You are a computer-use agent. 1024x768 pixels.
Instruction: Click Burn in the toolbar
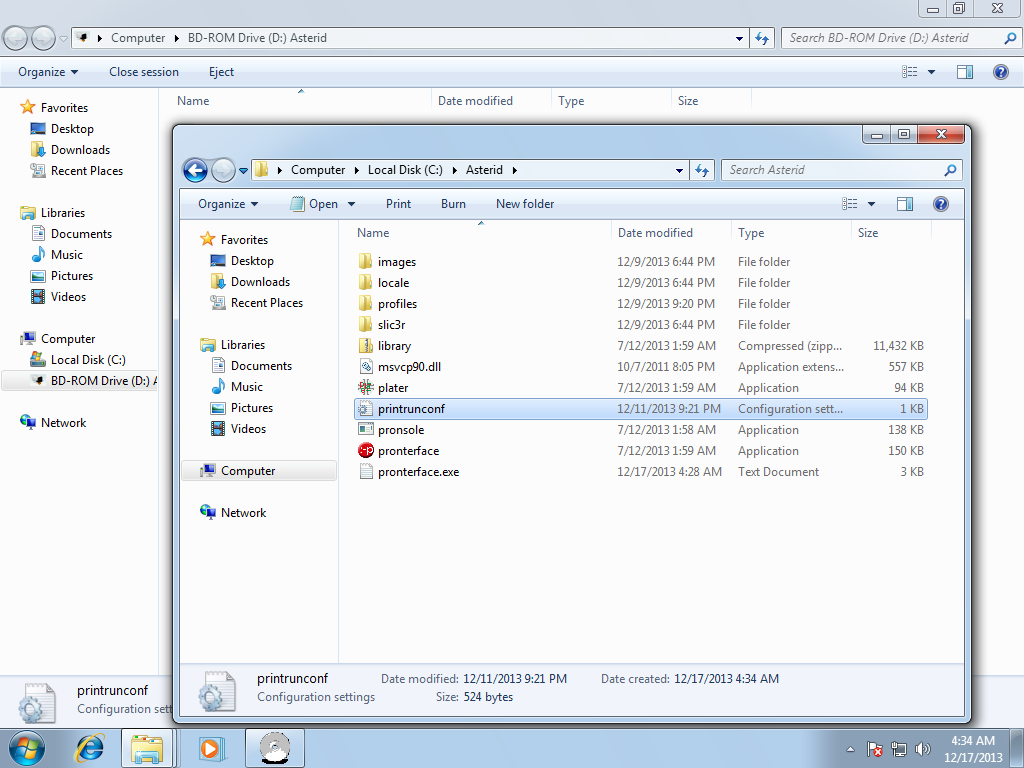[453, 204]
